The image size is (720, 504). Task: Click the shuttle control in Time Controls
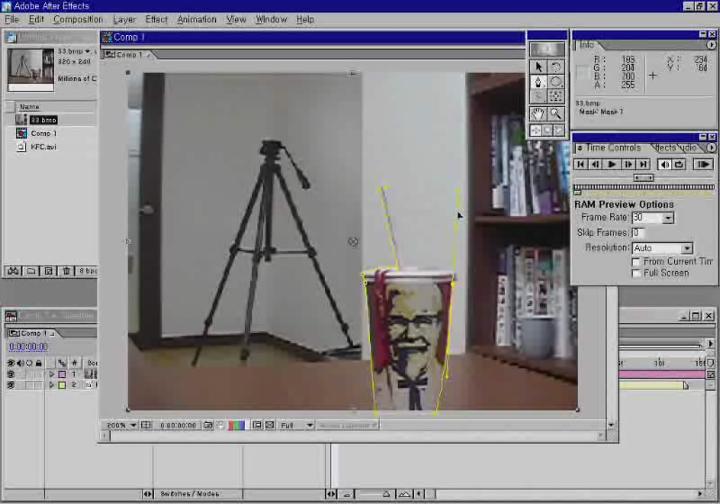(x=643, y=178)
